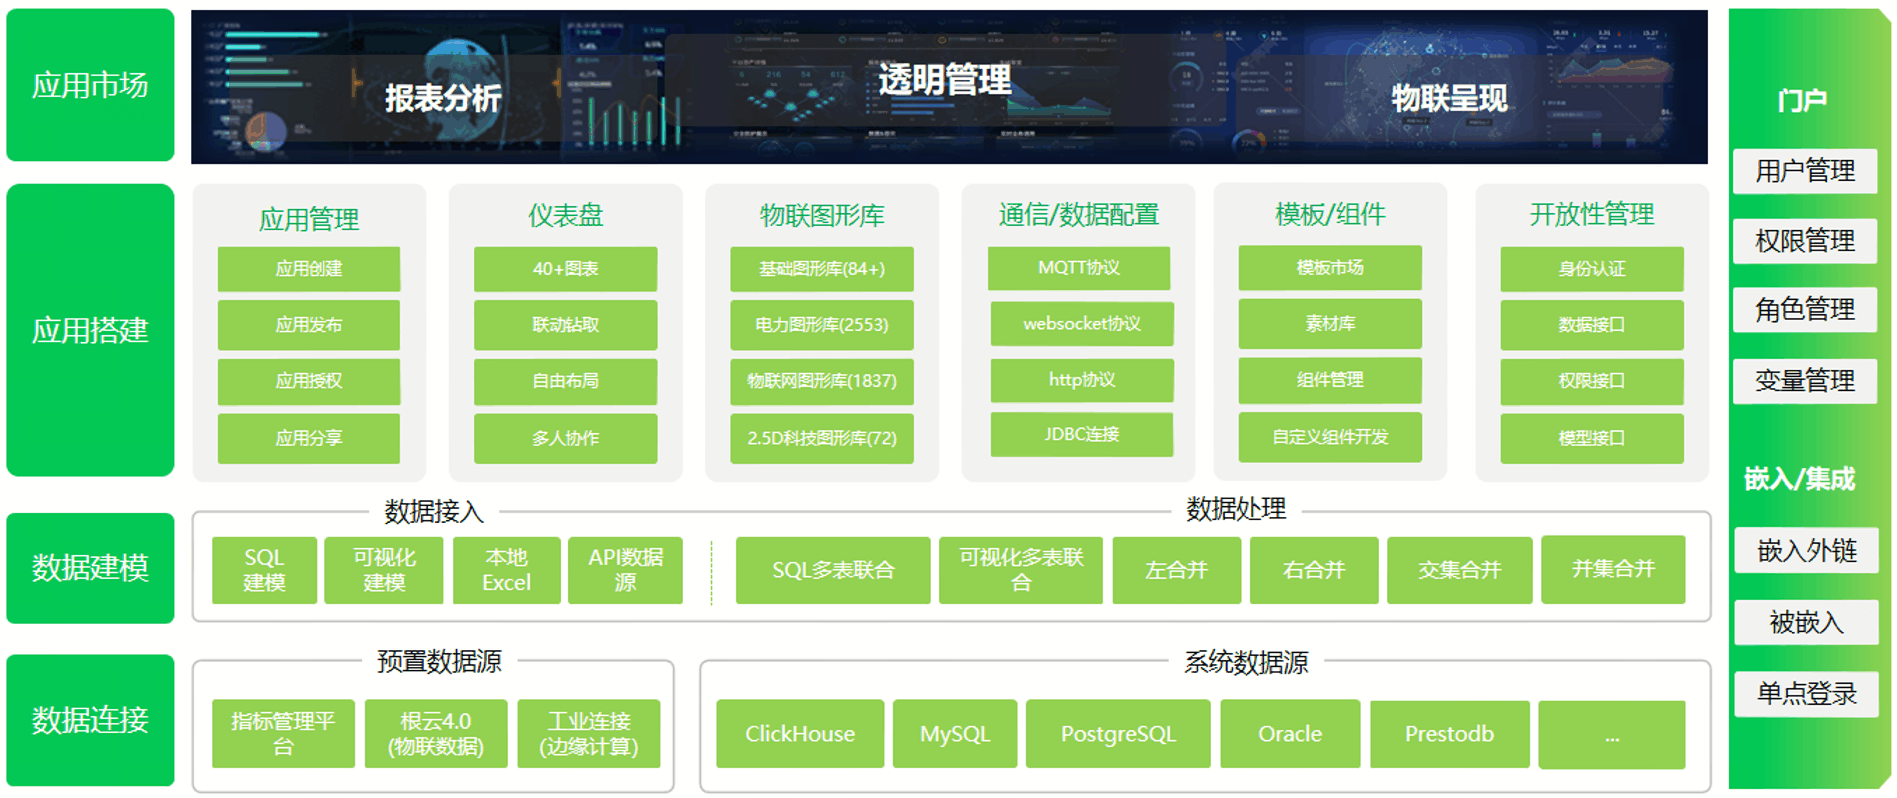Open 用户管理 in the 门户 panel
The height and width of the screenshot is (798, 1897).
point(1804,171)
